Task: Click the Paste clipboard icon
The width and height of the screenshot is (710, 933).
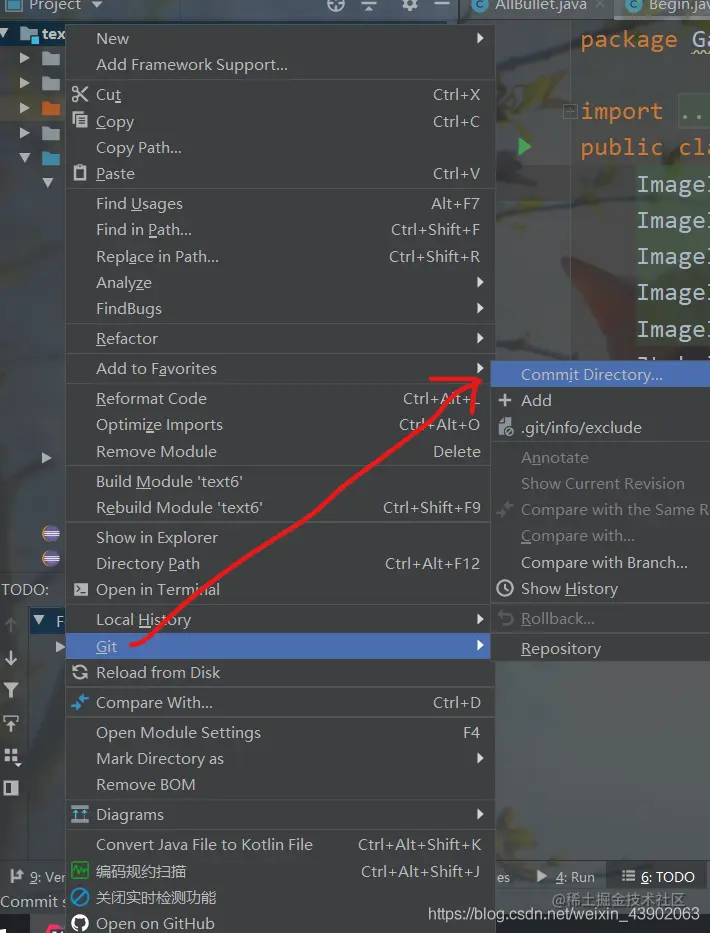Action: pyautogui.click(x=80, y=173)
